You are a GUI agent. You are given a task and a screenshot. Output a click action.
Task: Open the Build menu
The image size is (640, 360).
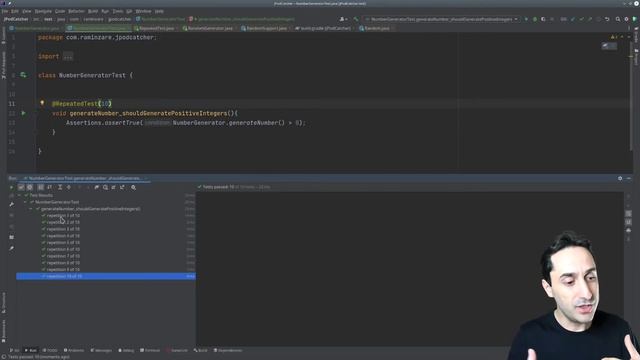93,11
